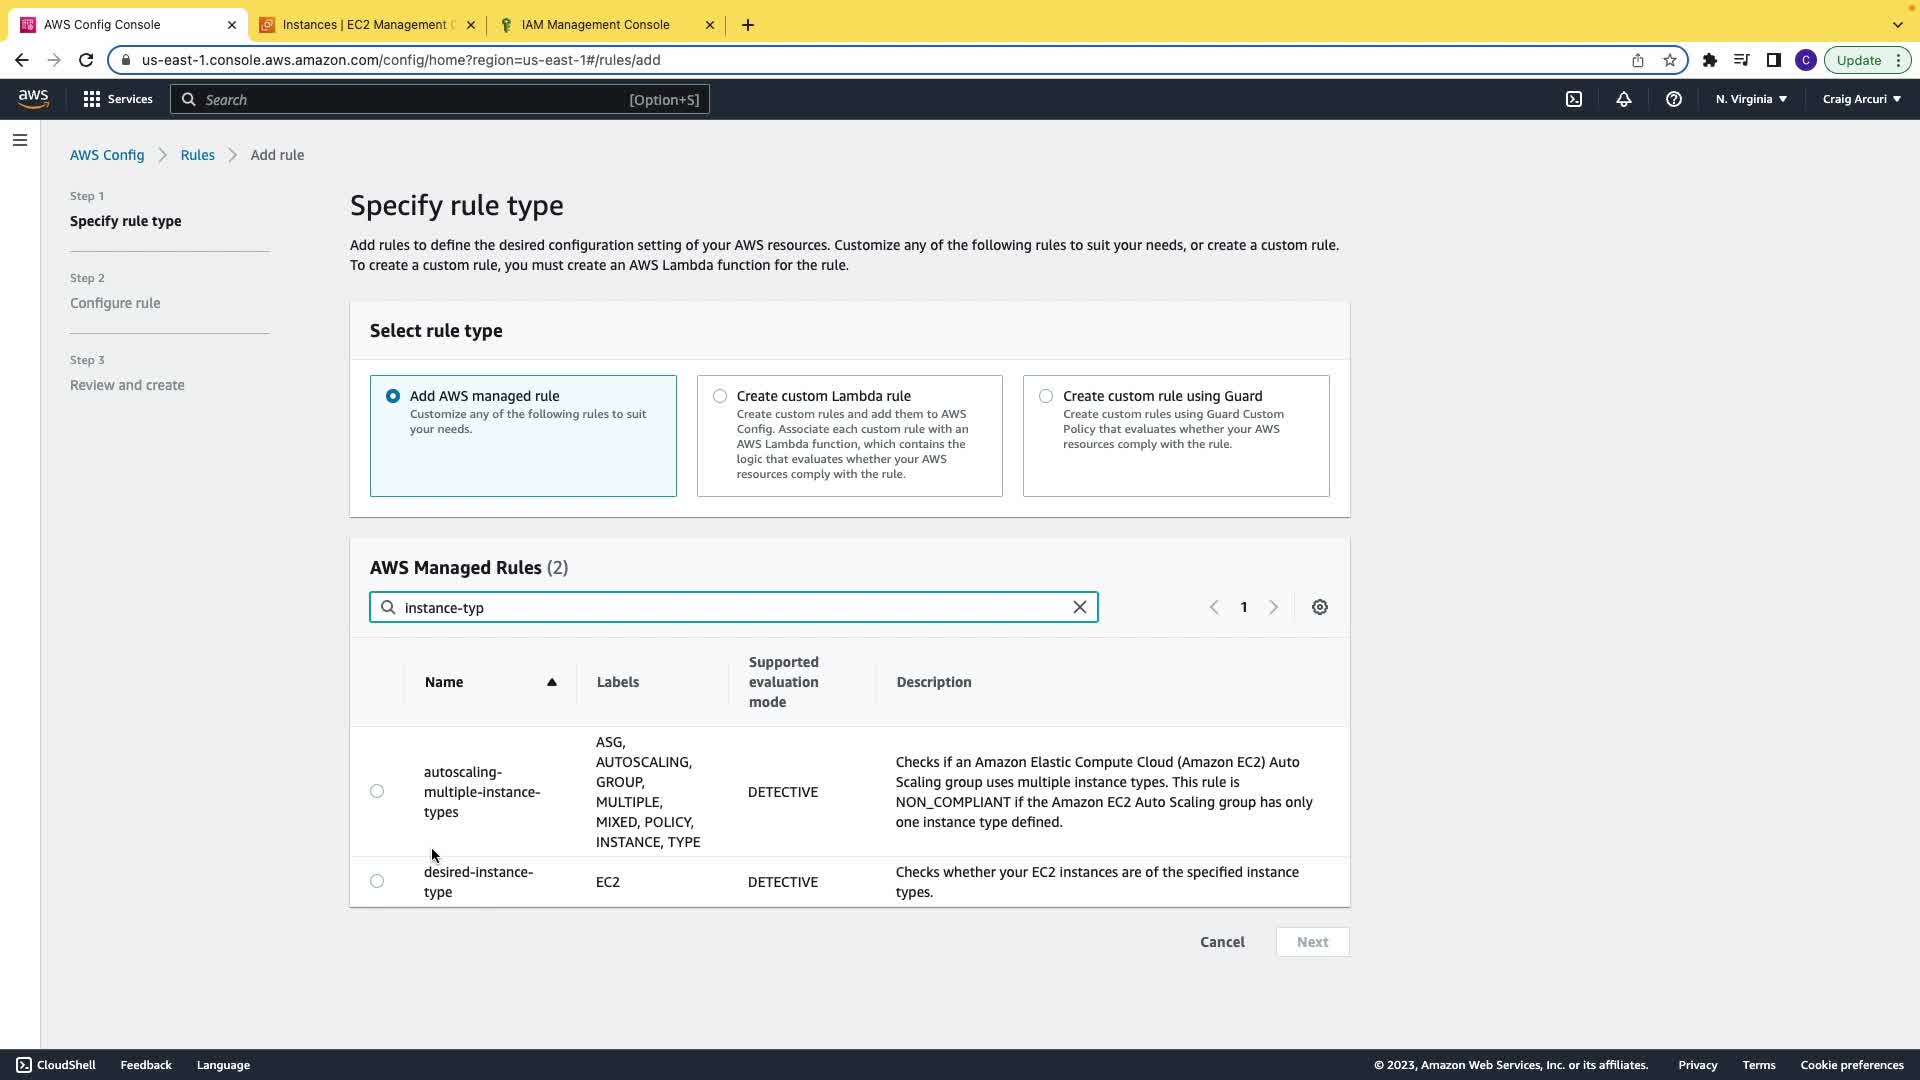Clear the managed rules search filter
The image size is (1920, 1080).
pyautogui.click(x=1080, y=607)
